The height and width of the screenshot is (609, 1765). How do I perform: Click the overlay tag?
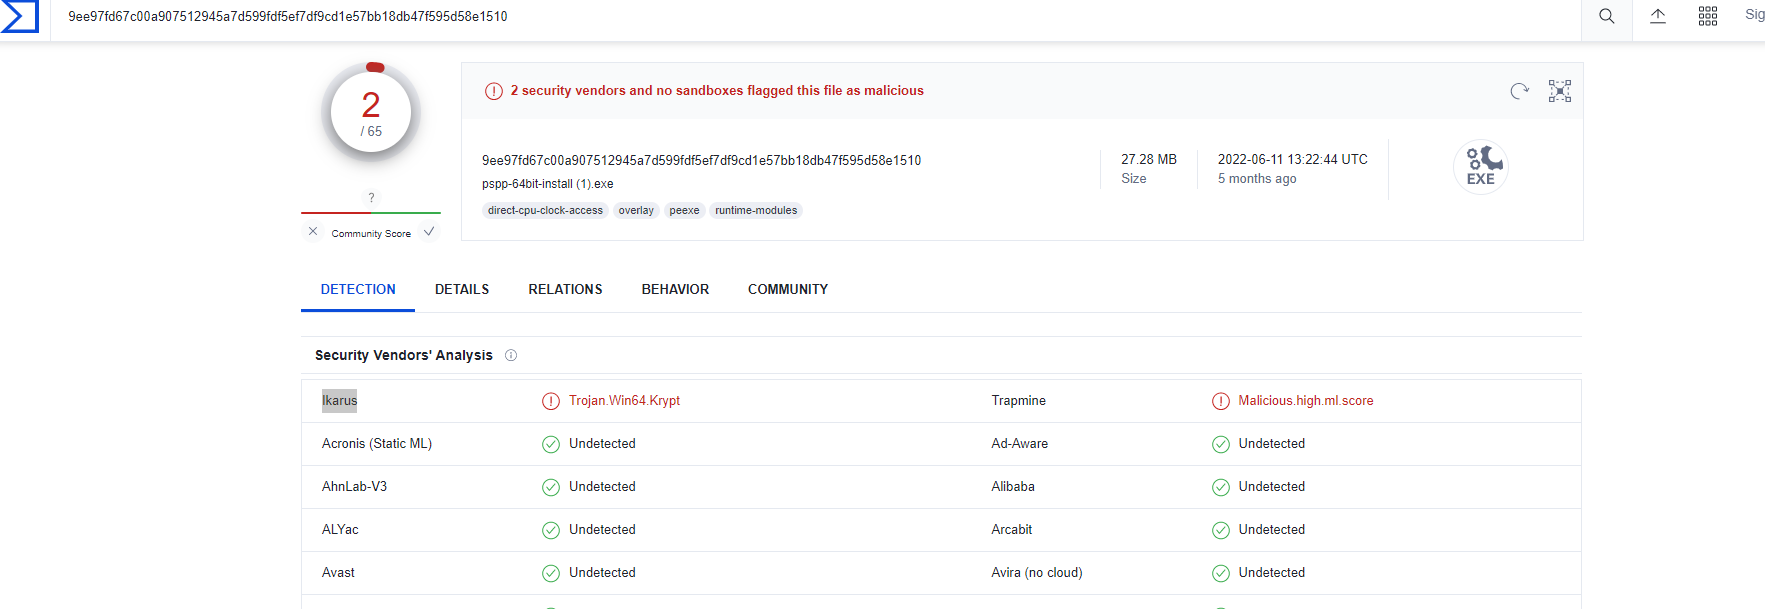pos(636,210)
